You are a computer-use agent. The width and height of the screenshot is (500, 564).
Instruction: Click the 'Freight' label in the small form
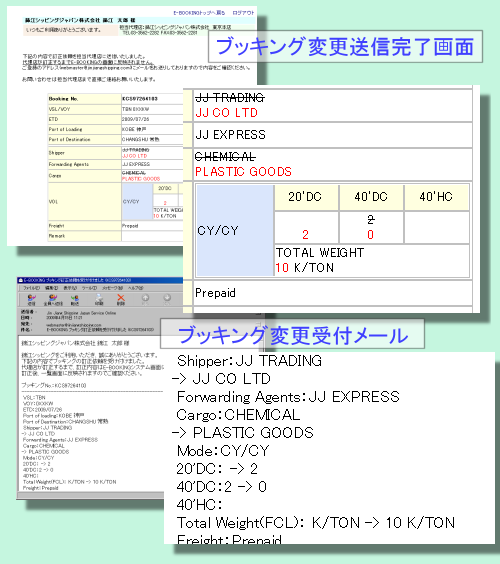pos(56,226)
